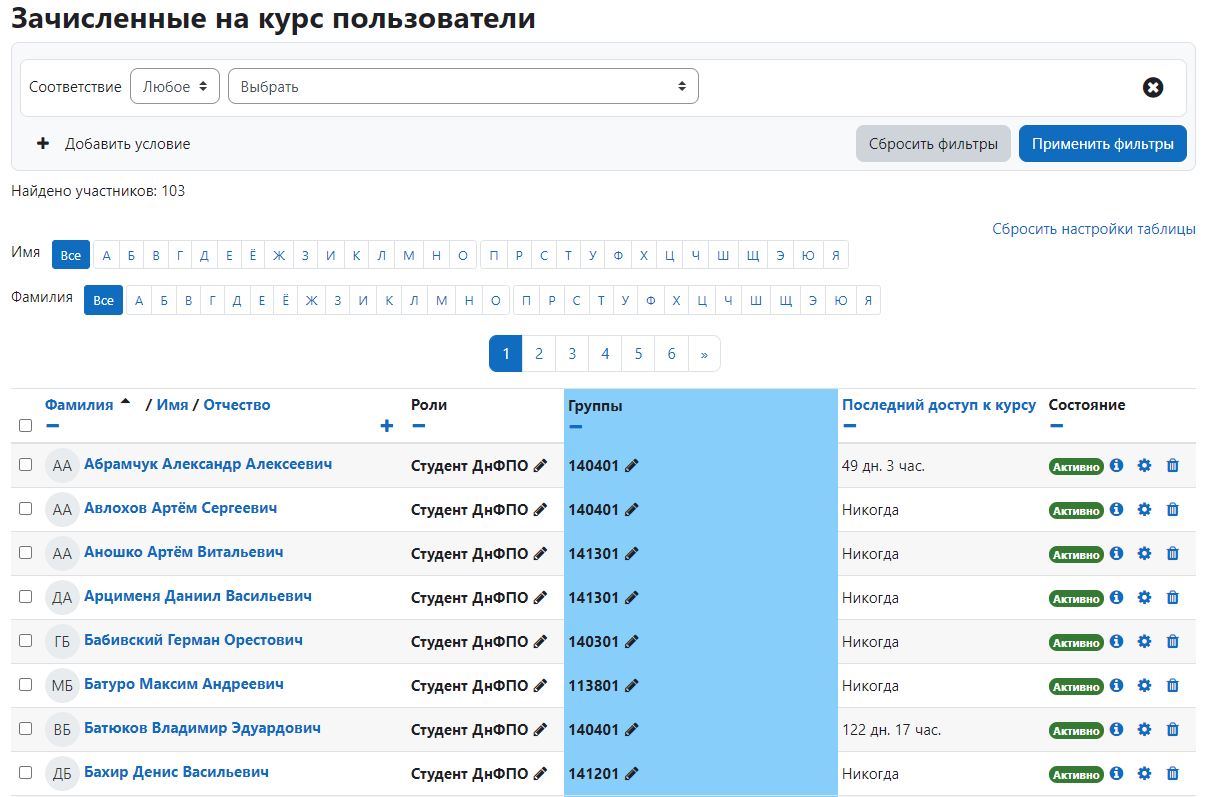Viewport: 1211px width, 797px height.
Task: Select checkbox for Авлохов Артём Сергеевич
Action: pos(26,509)
